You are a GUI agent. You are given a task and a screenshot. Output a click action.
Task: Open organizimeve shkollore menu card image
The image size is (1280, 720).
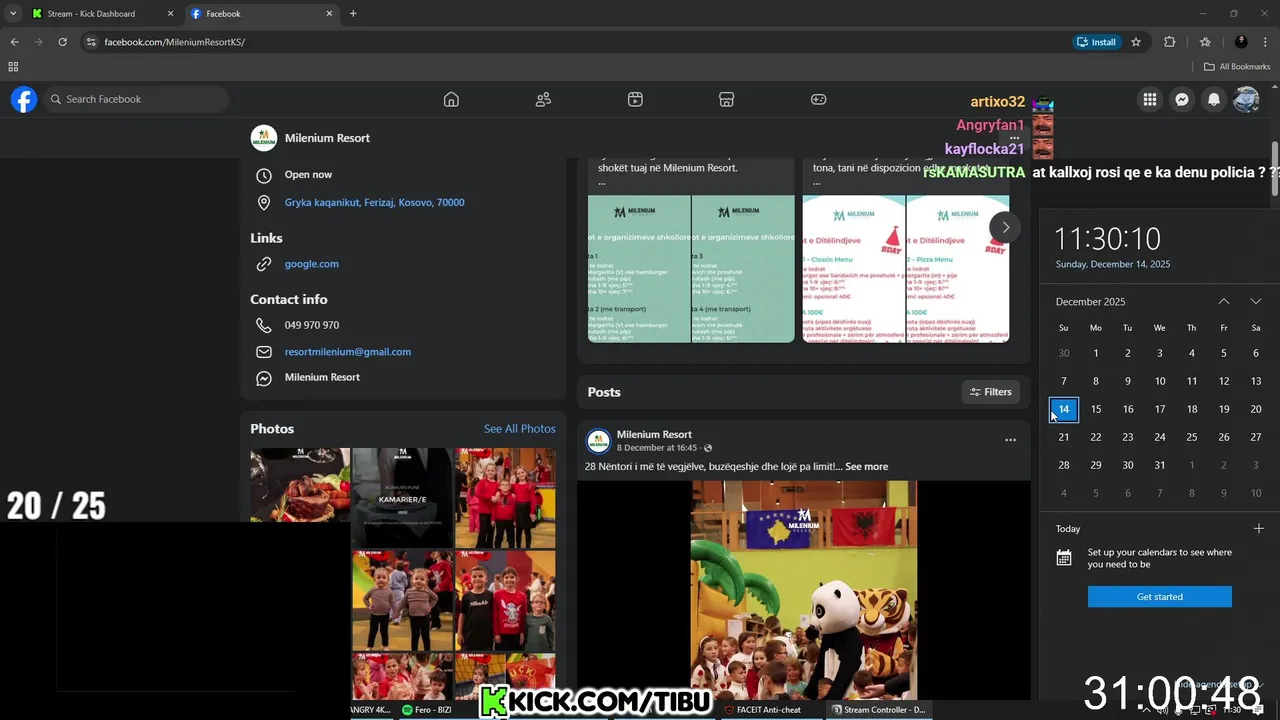(691, 268)
